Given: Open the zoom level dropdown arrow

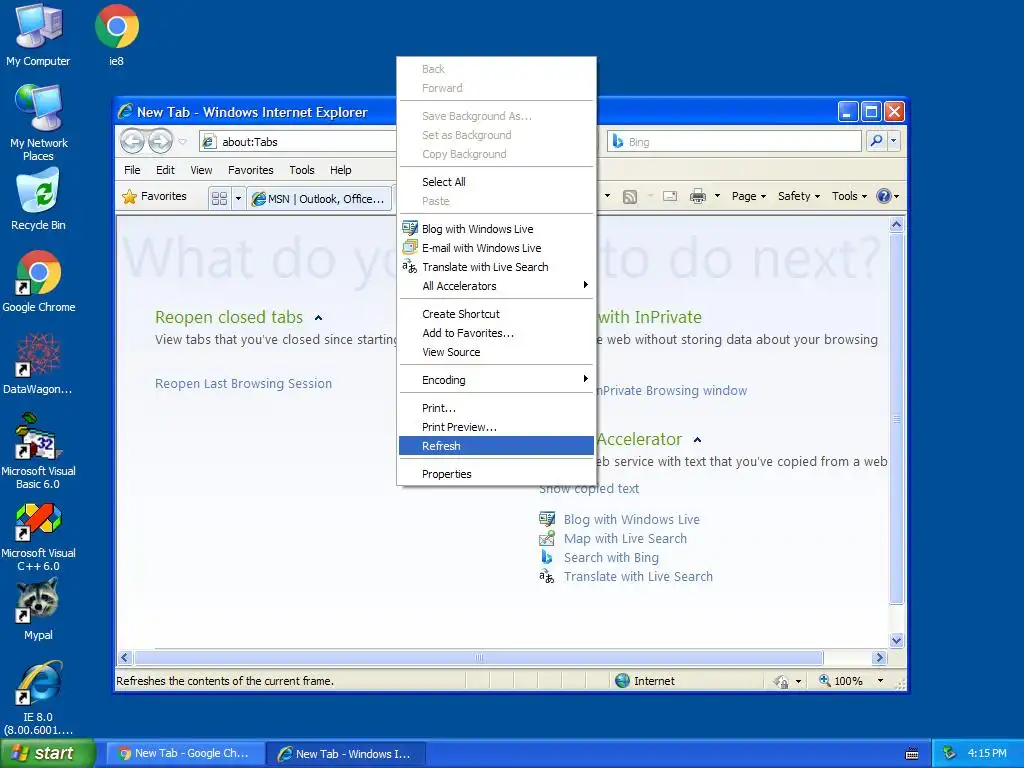Looking at the screenshot, I should [880, 681].
